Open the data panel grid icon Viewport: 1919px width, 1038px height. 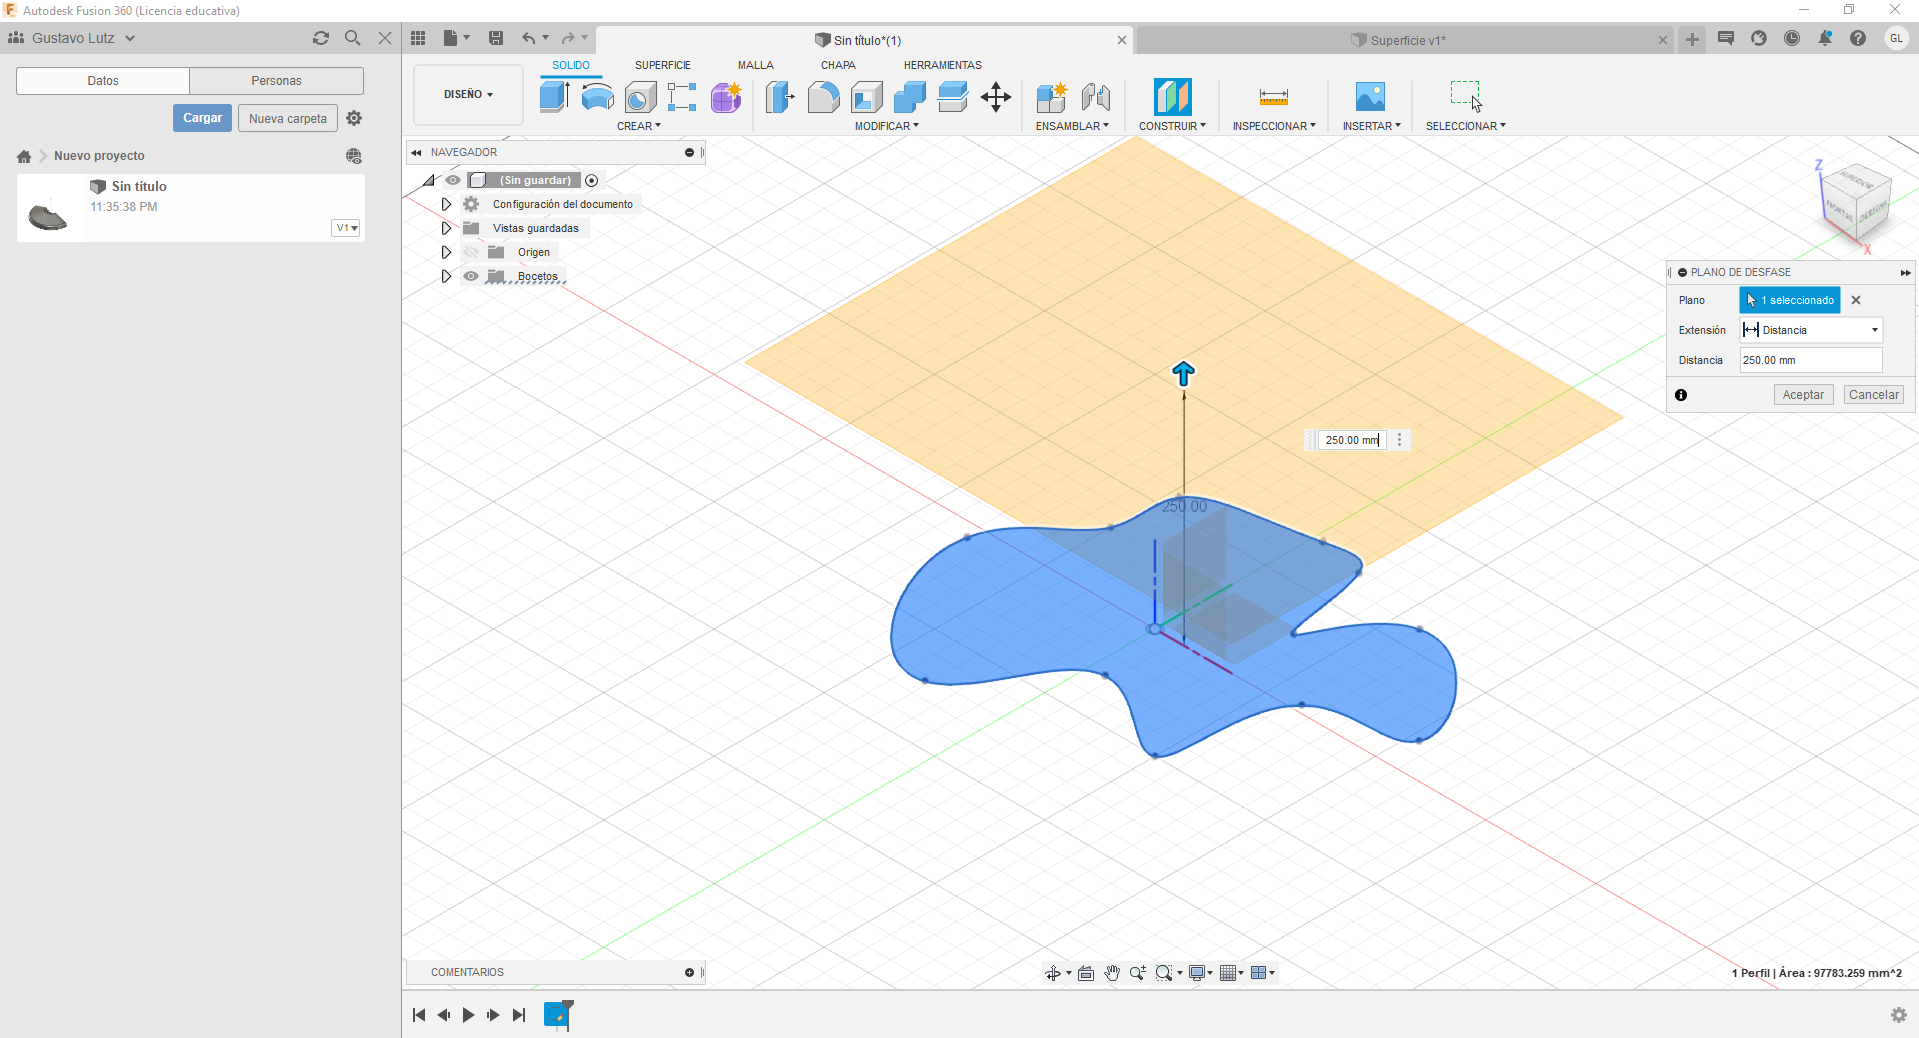point(418,38)
